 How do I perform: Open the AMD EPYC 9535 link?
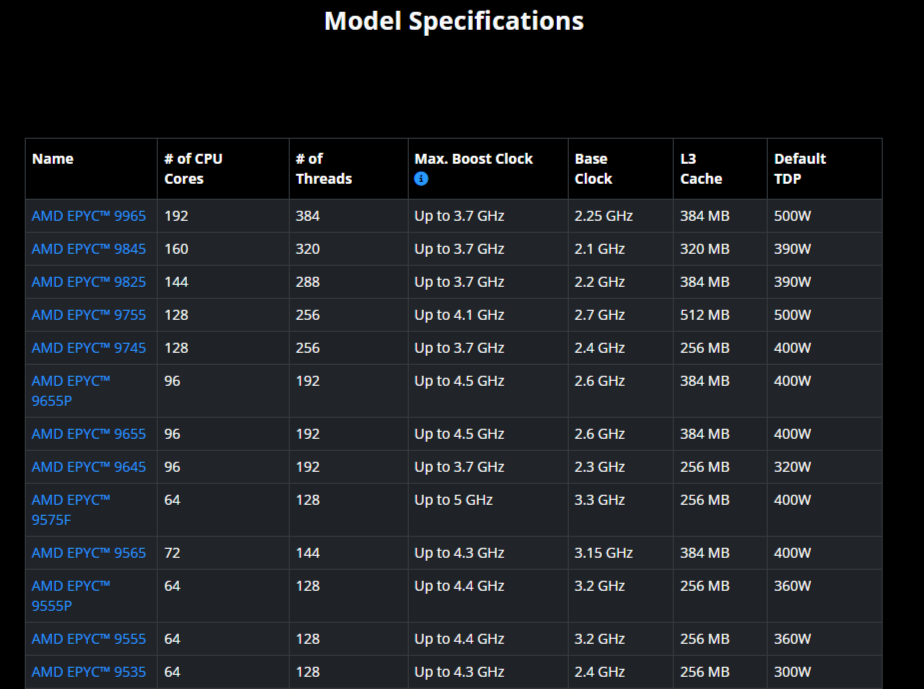click(88, 672)
